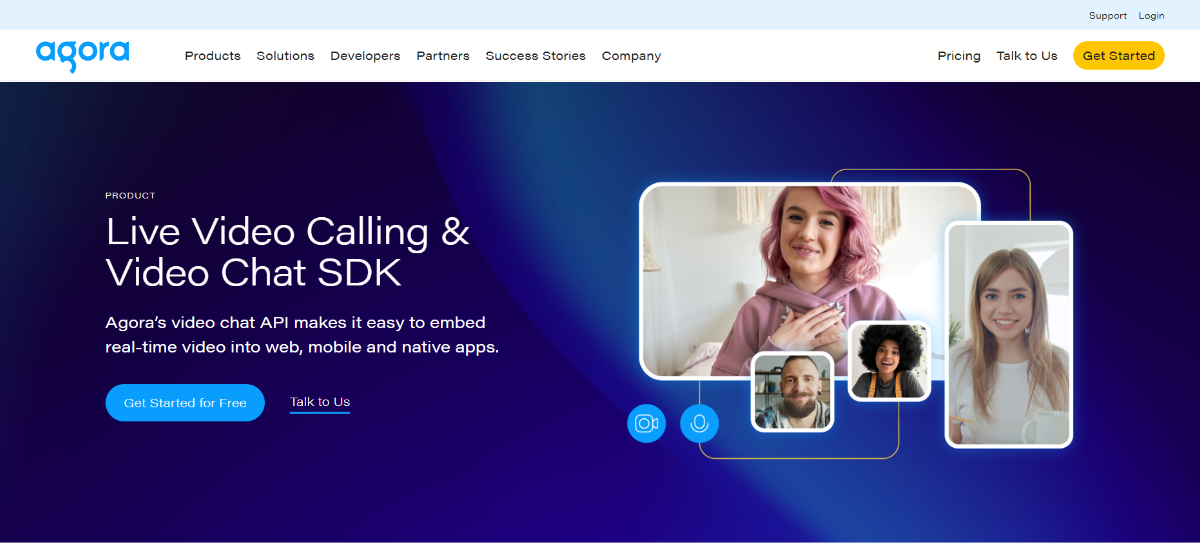The height and width of the screenshot is (543, 1200).
Task: Click the yellow Get Started button
Action: click(1119, 56)
